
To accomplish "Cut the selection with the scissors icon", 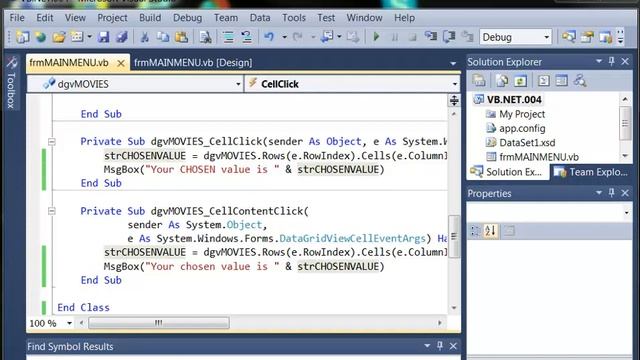I will tap(144, 37).
